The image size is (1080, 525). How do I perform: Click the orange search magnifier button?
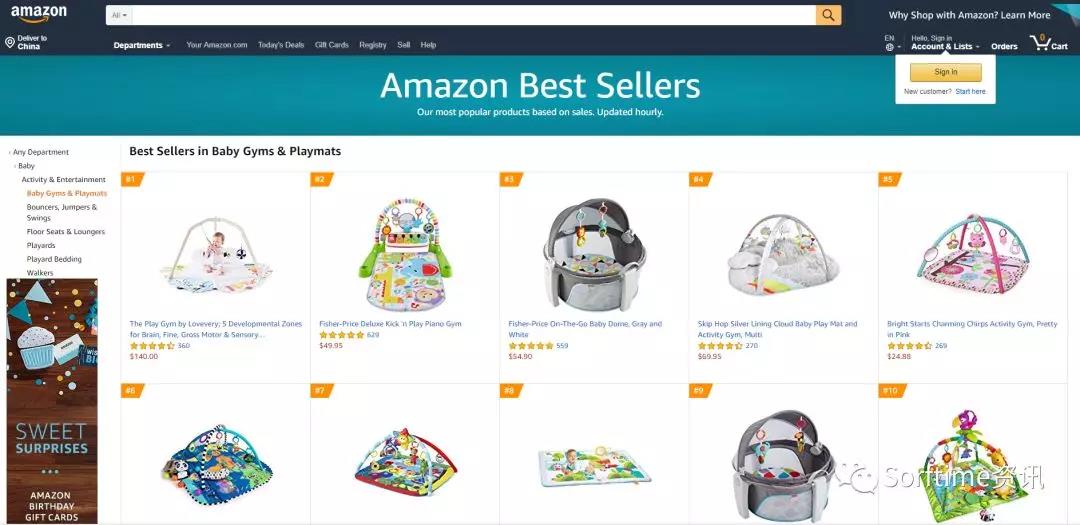tap(829, 15)
